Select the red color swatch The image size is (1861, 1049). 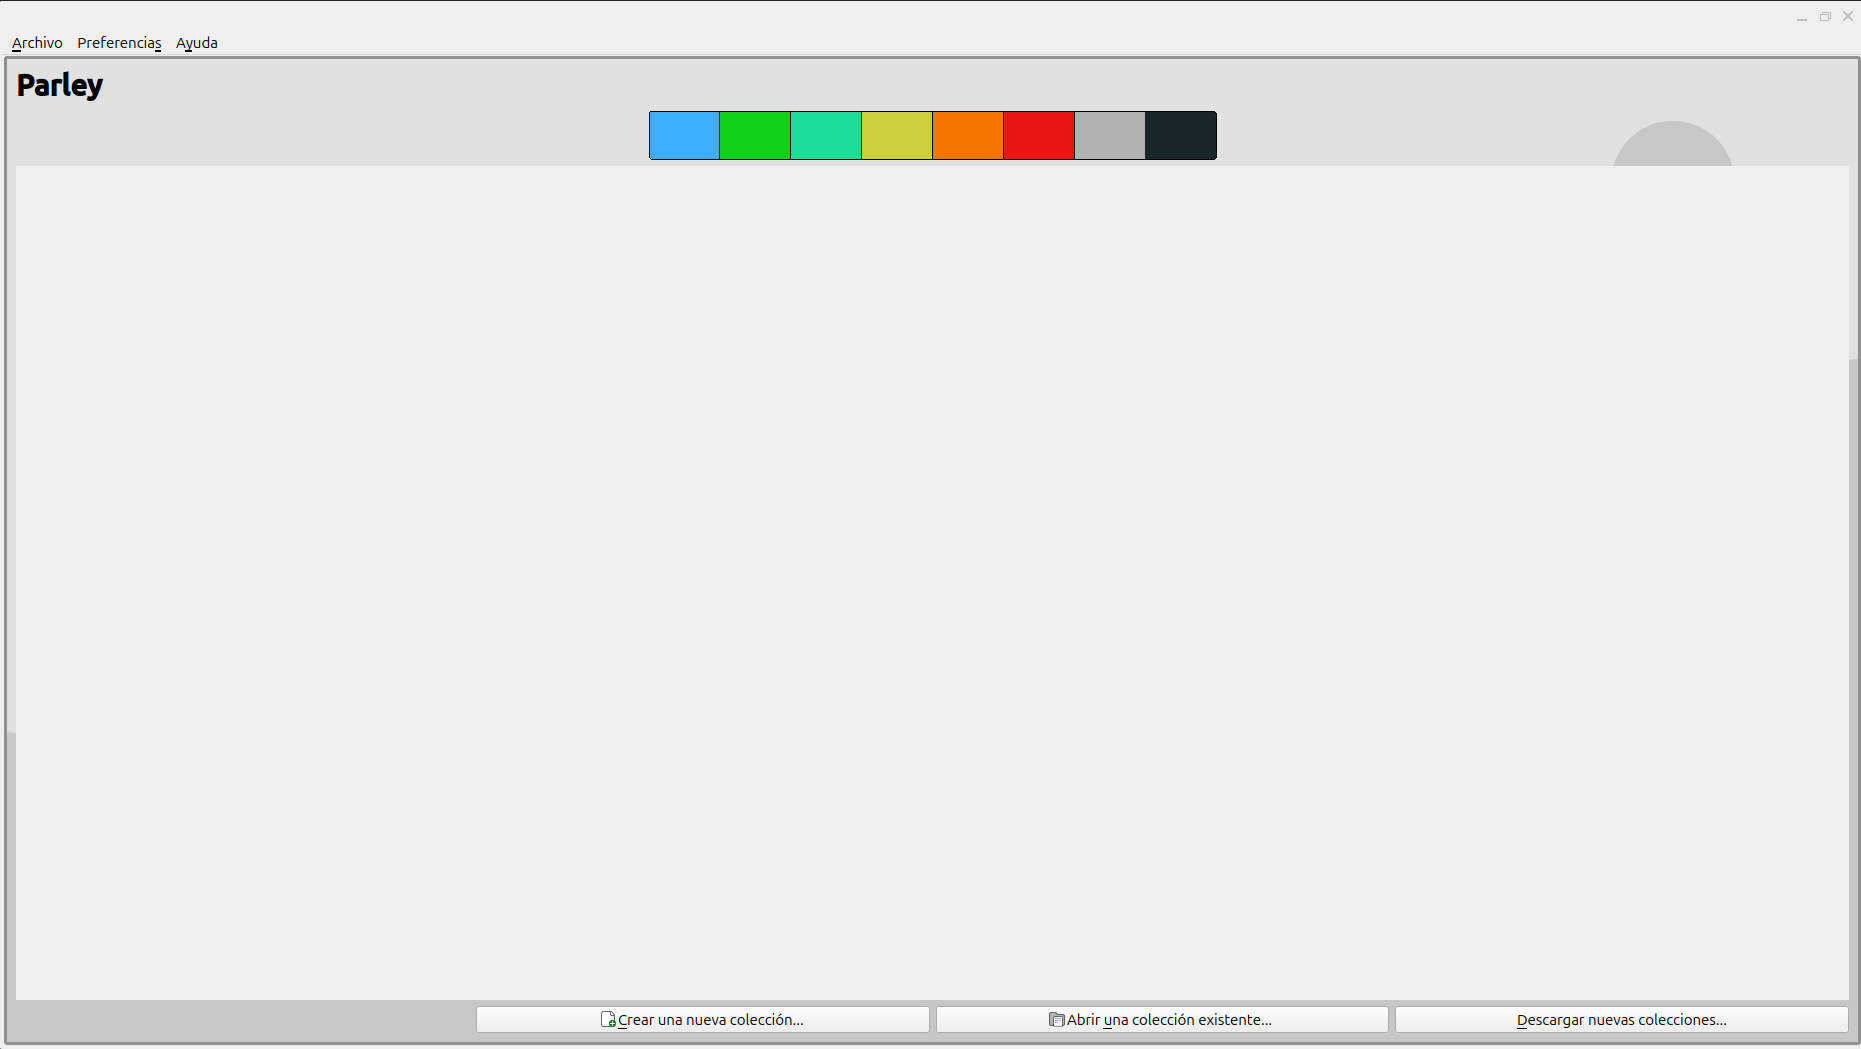point(1039,136)
